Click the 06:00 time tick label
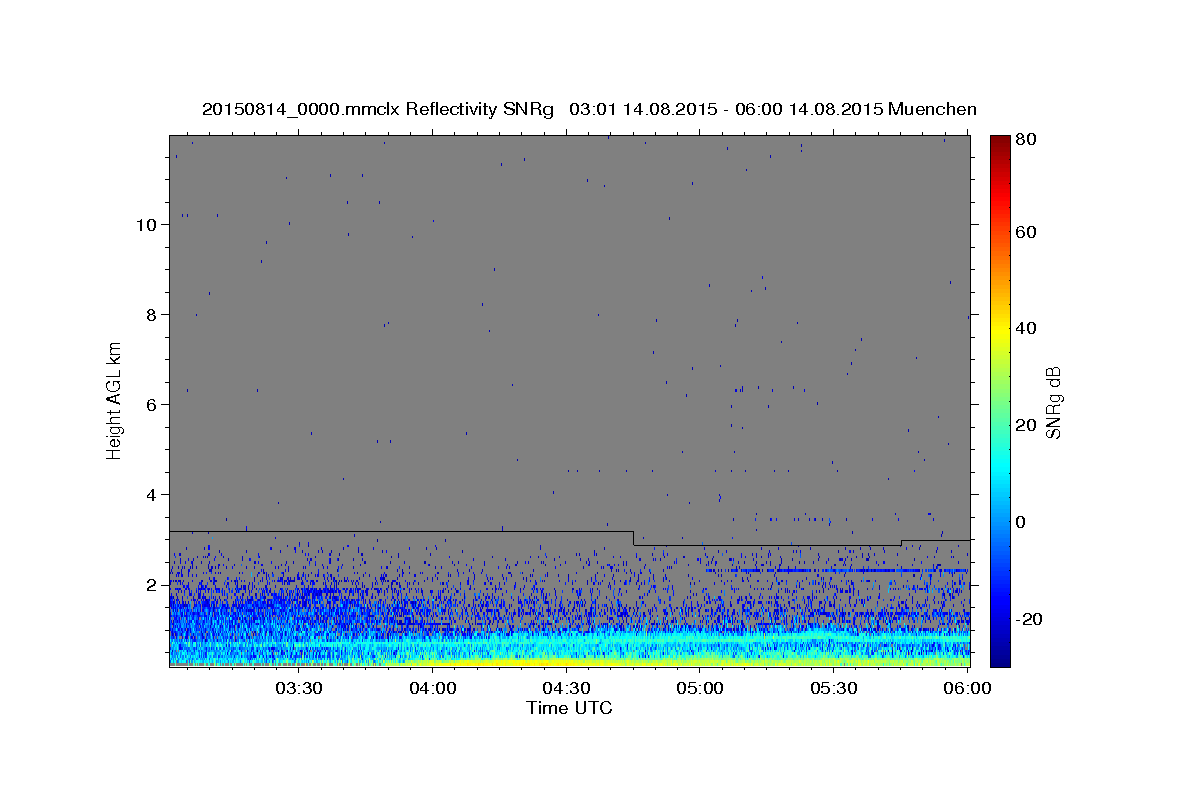The image size is (1200, 800). pos(967,689)
